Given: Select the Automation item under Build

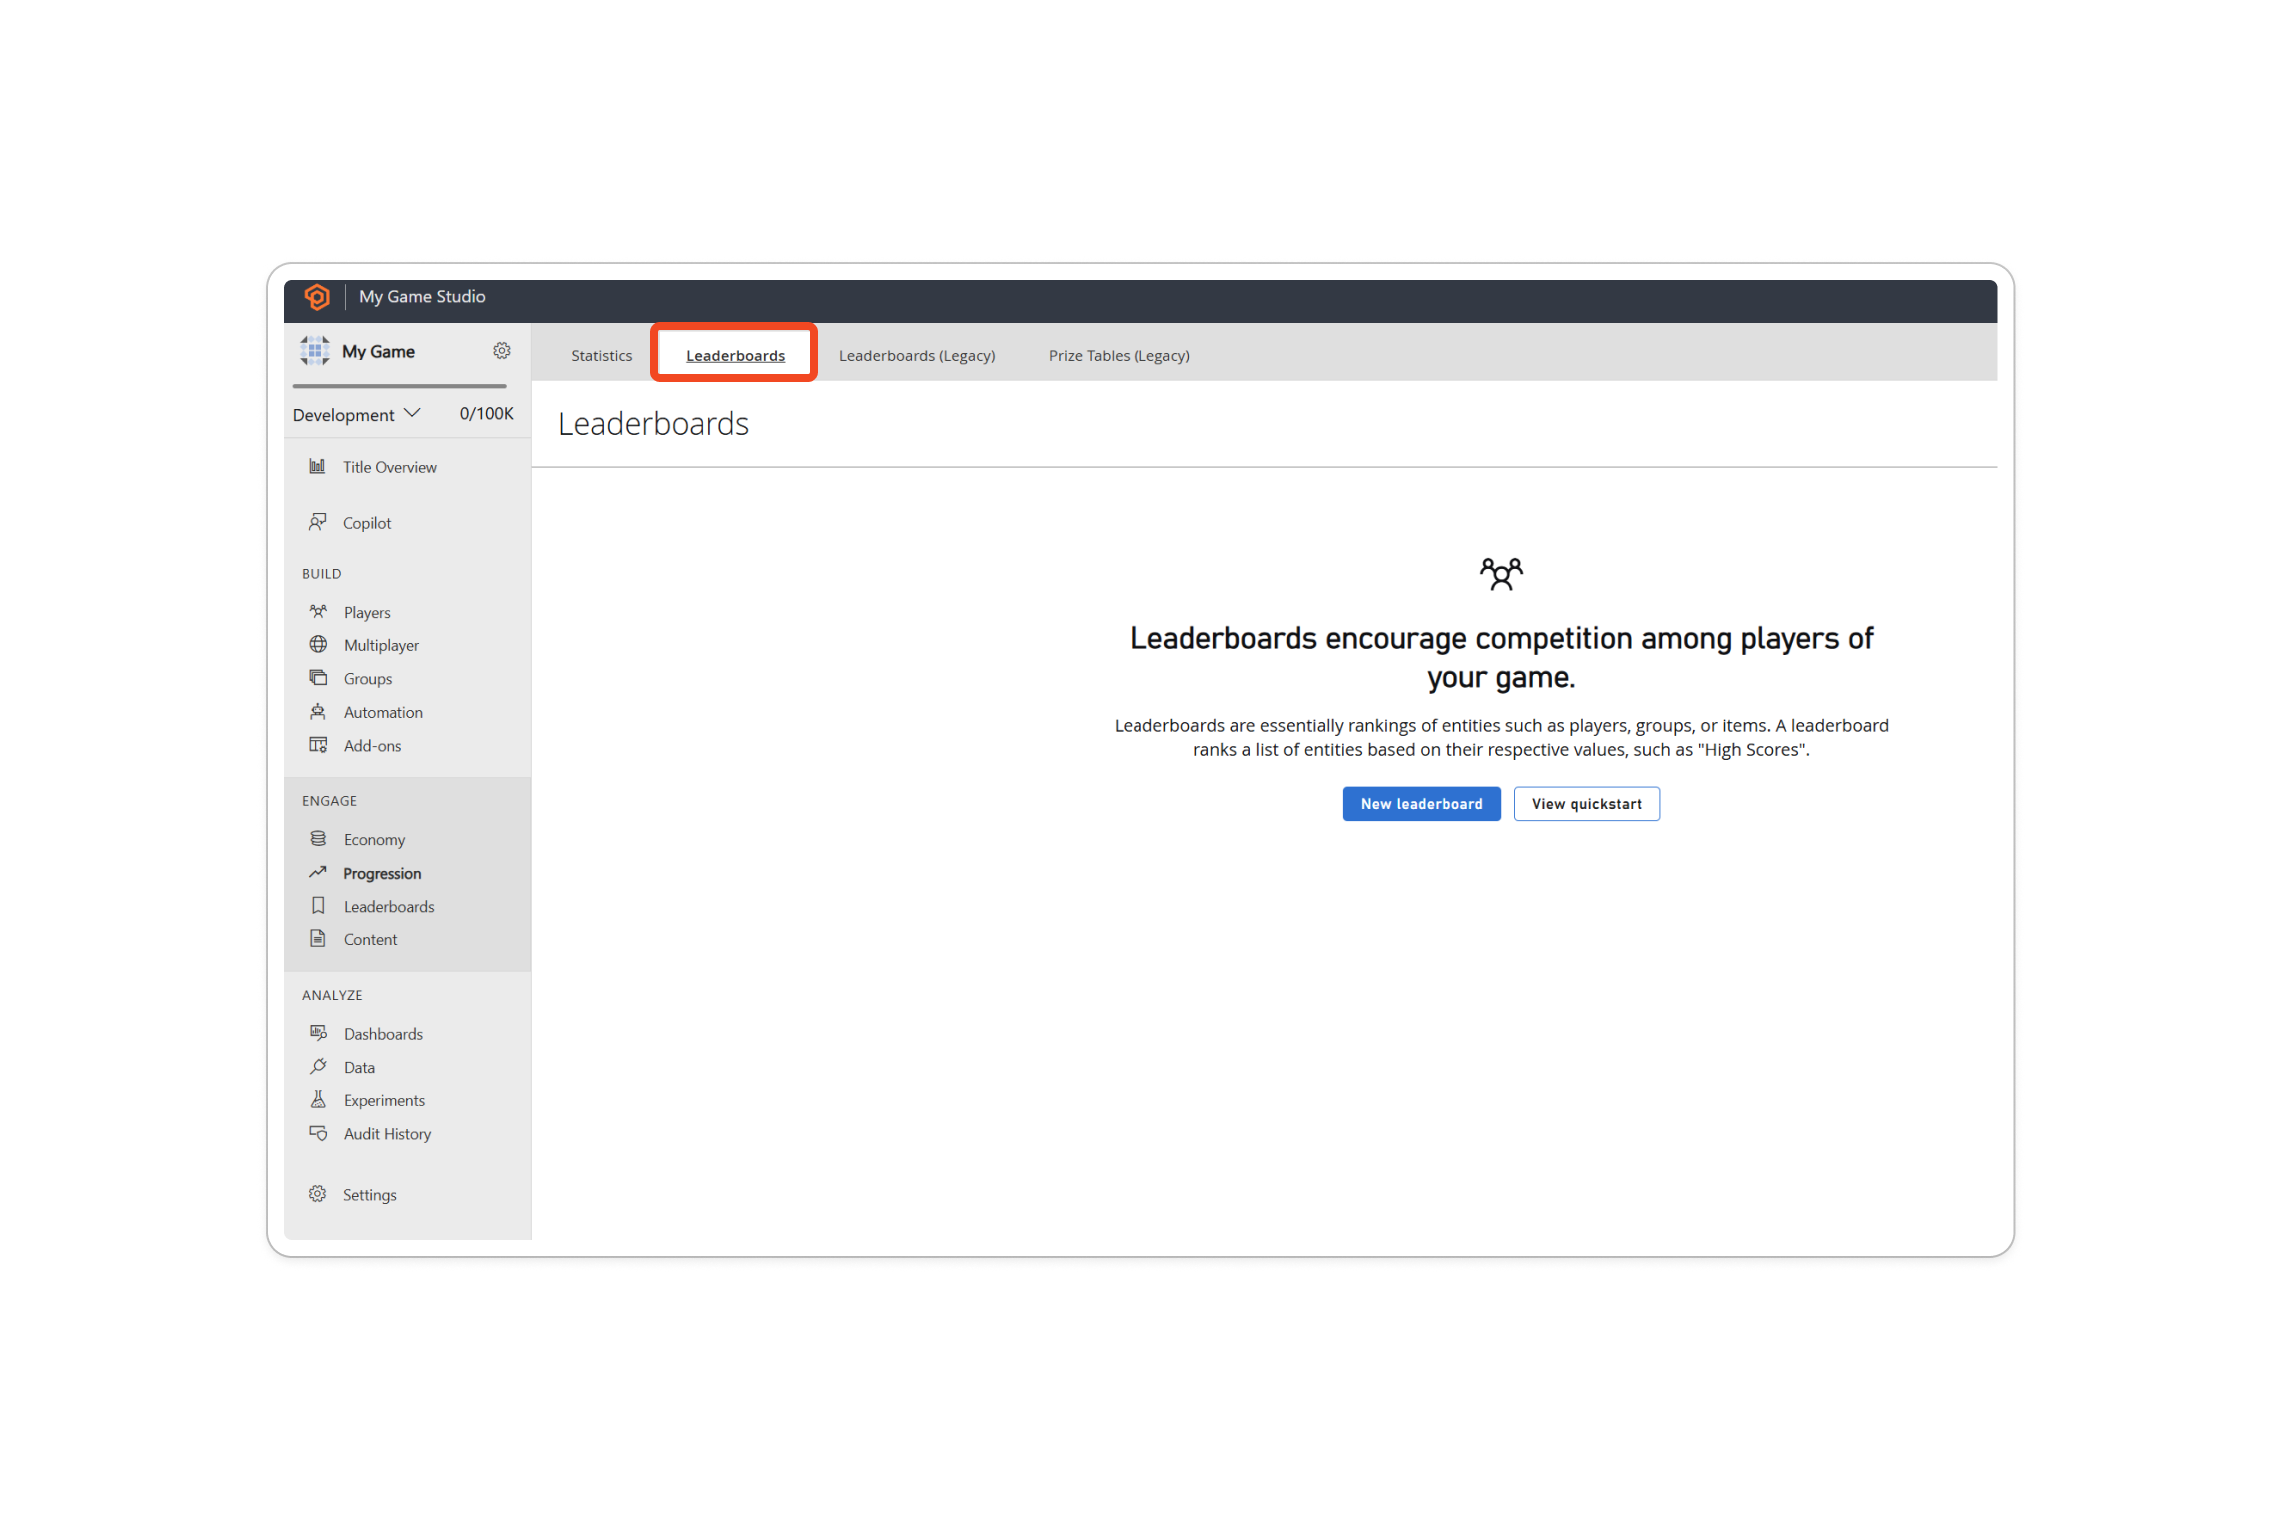Looking at the screenshot, I should coord(380,713).
